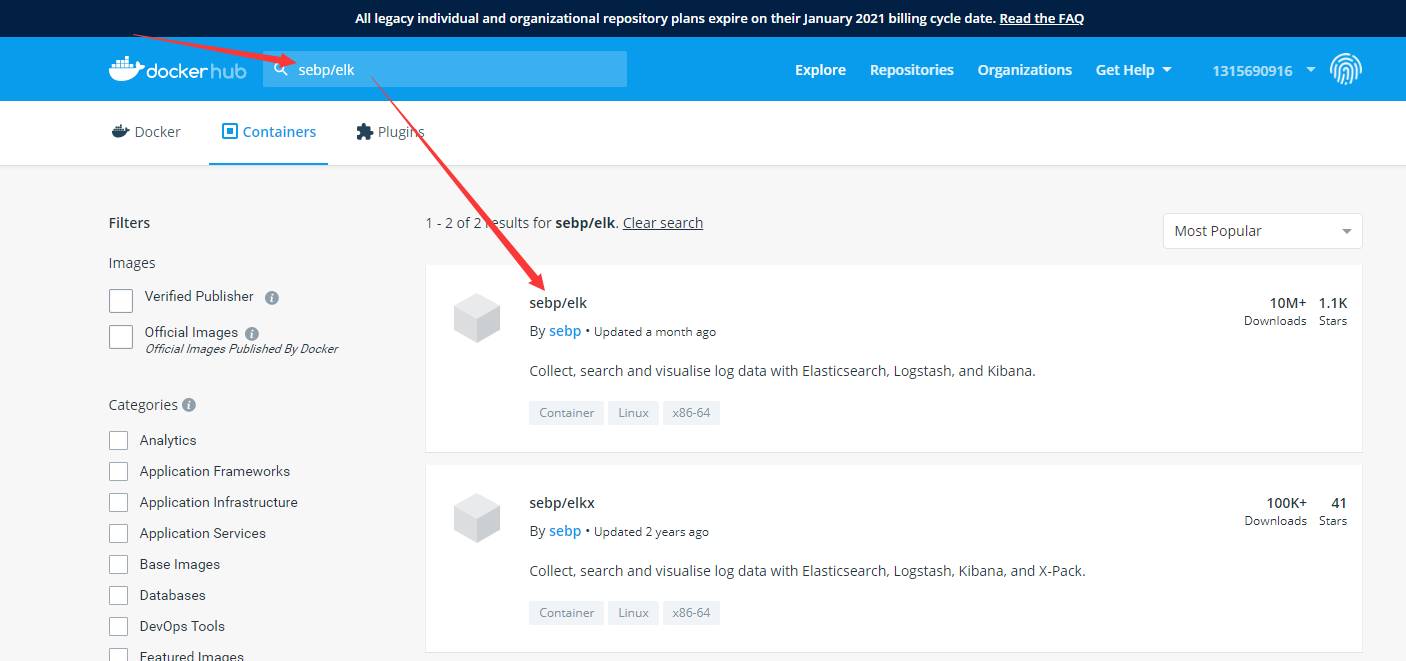Click the Linux tag on sebp/elk

click(x=633, y=413)
